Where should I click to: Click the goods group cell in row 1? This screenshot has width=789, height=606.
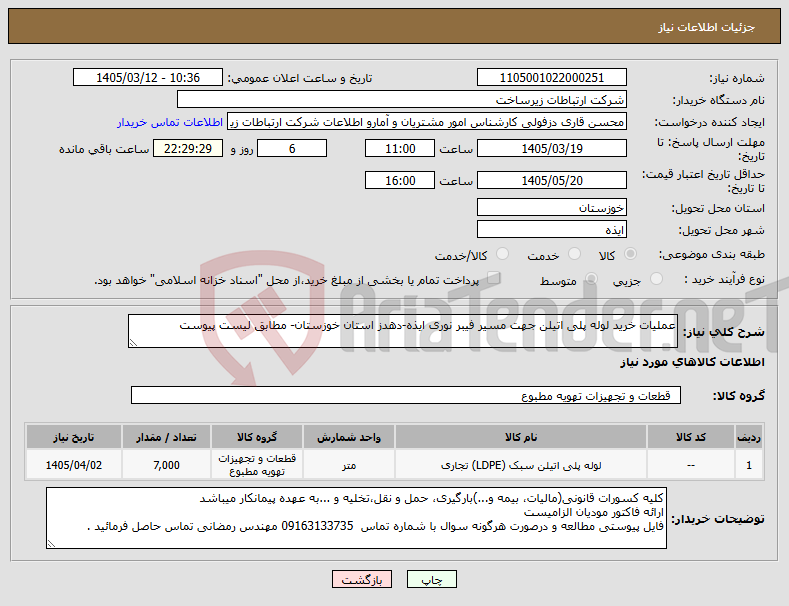point(257,465)
